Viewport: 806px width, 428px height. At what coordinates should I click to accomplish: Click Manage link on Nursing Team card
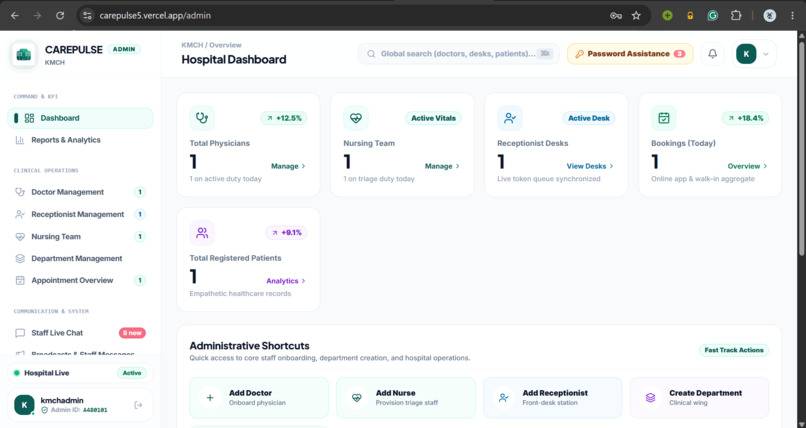click(442, 166)
